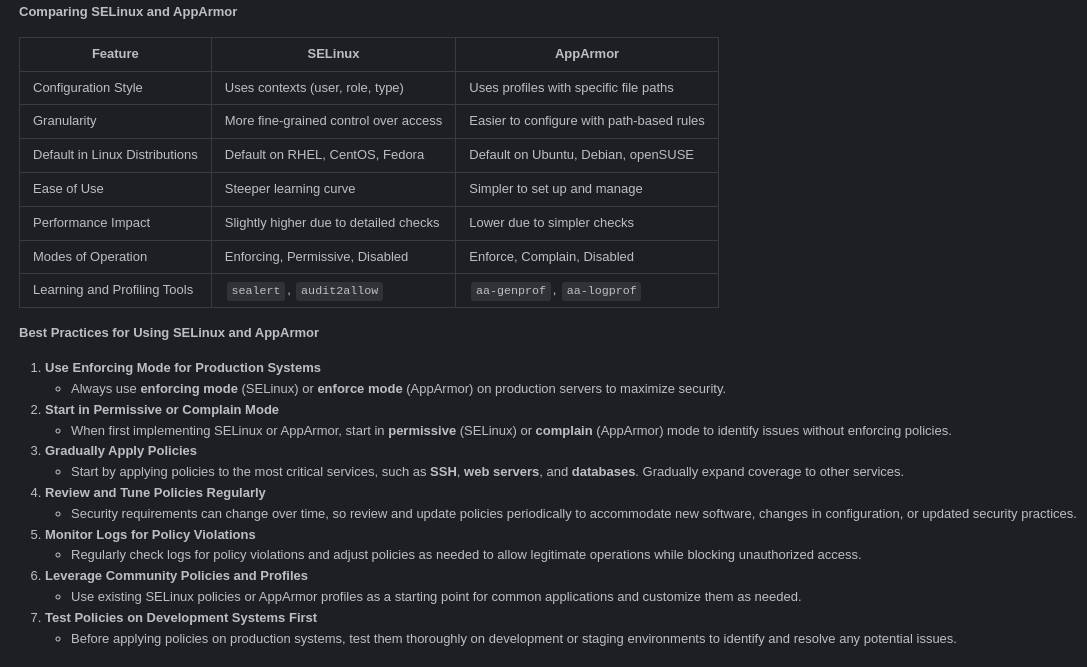Image resolution: width=1087 pixels, height=667 pixels.
Task: Select 'Test Policies on Development Systems First'
Action: tap(181, 618)
